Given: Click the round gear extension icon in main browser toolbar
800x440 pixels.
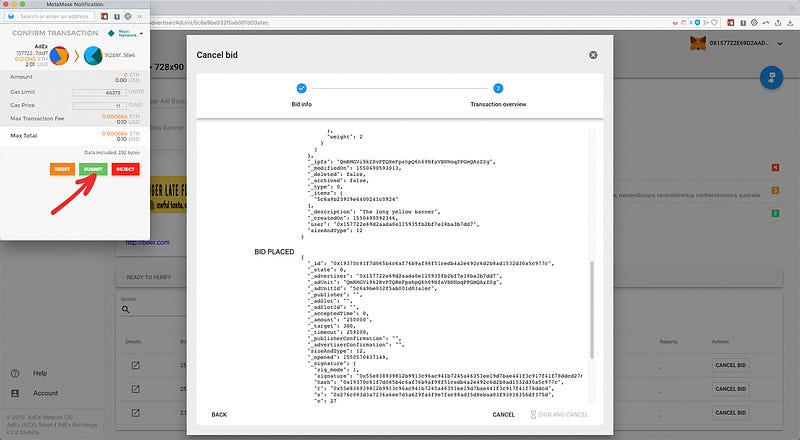Looking at the screenshot, I should [x=754, y=22].
